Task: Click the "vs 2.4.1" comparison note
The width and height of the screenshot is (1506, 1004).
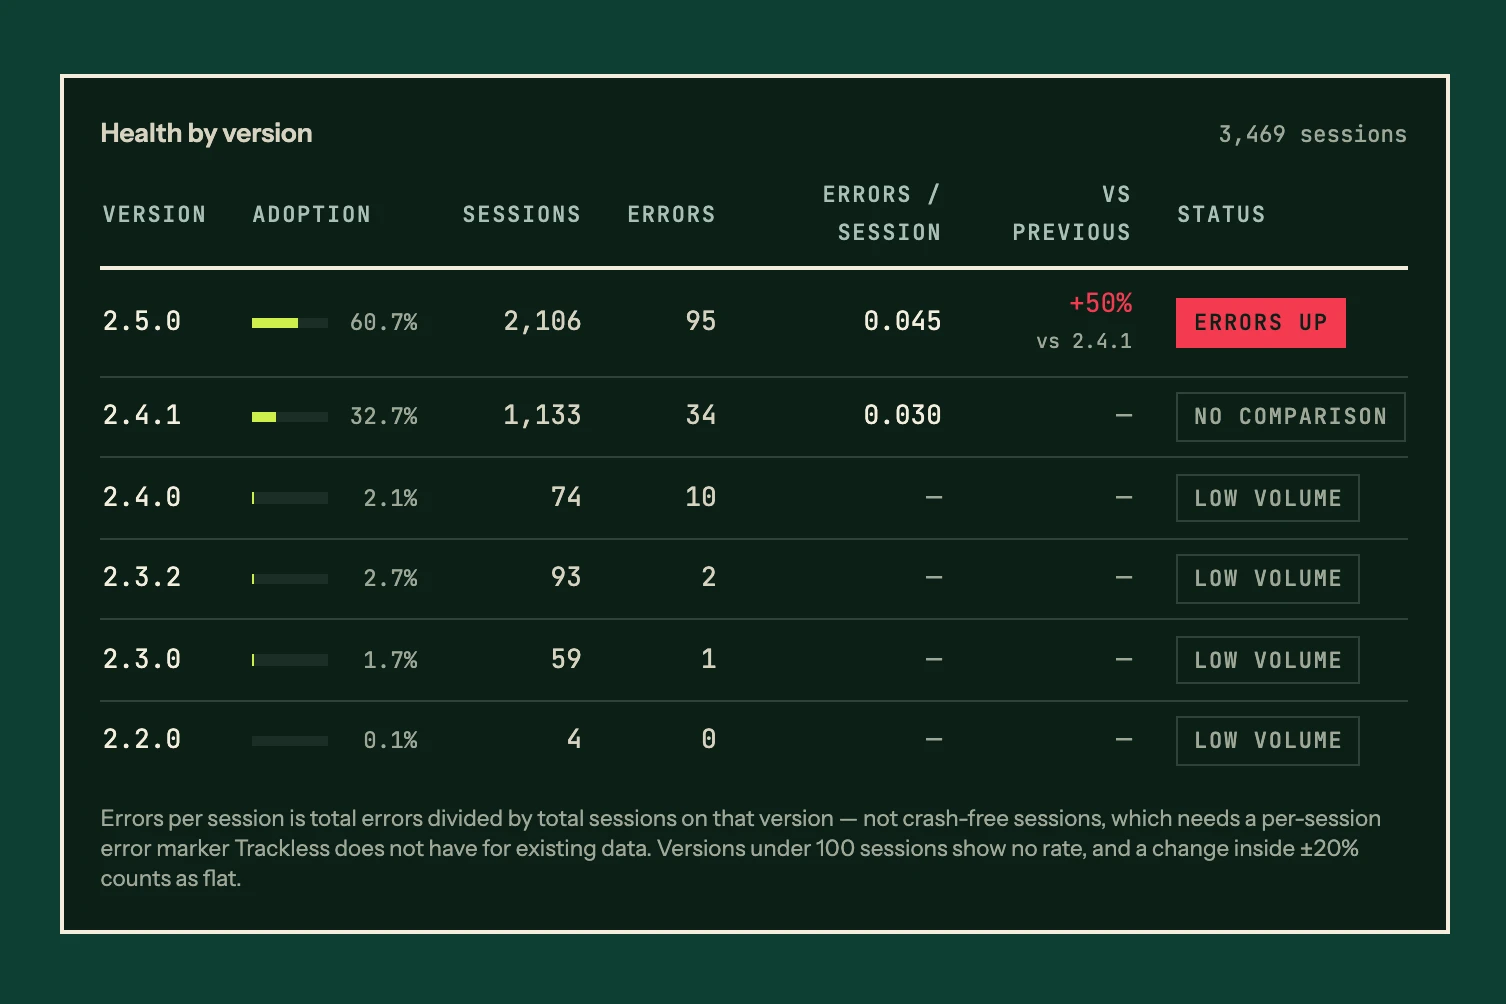Action: click(x=1084, y=341)
